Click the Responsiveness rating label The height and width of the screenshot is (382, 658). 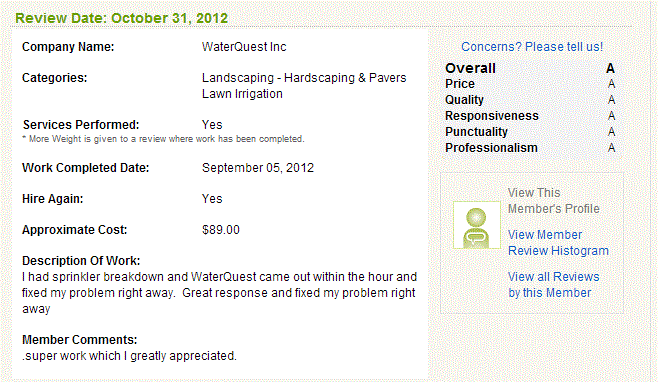[x=491, y=116]
